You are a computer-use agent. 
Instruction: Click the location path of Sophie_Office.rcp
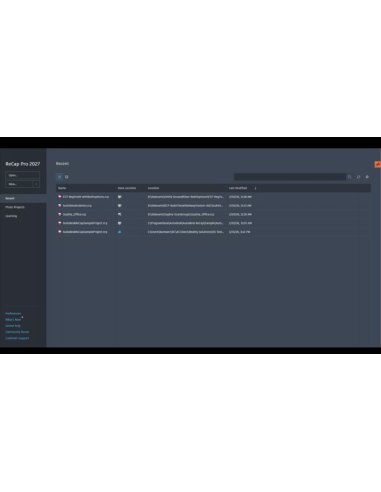181,214
